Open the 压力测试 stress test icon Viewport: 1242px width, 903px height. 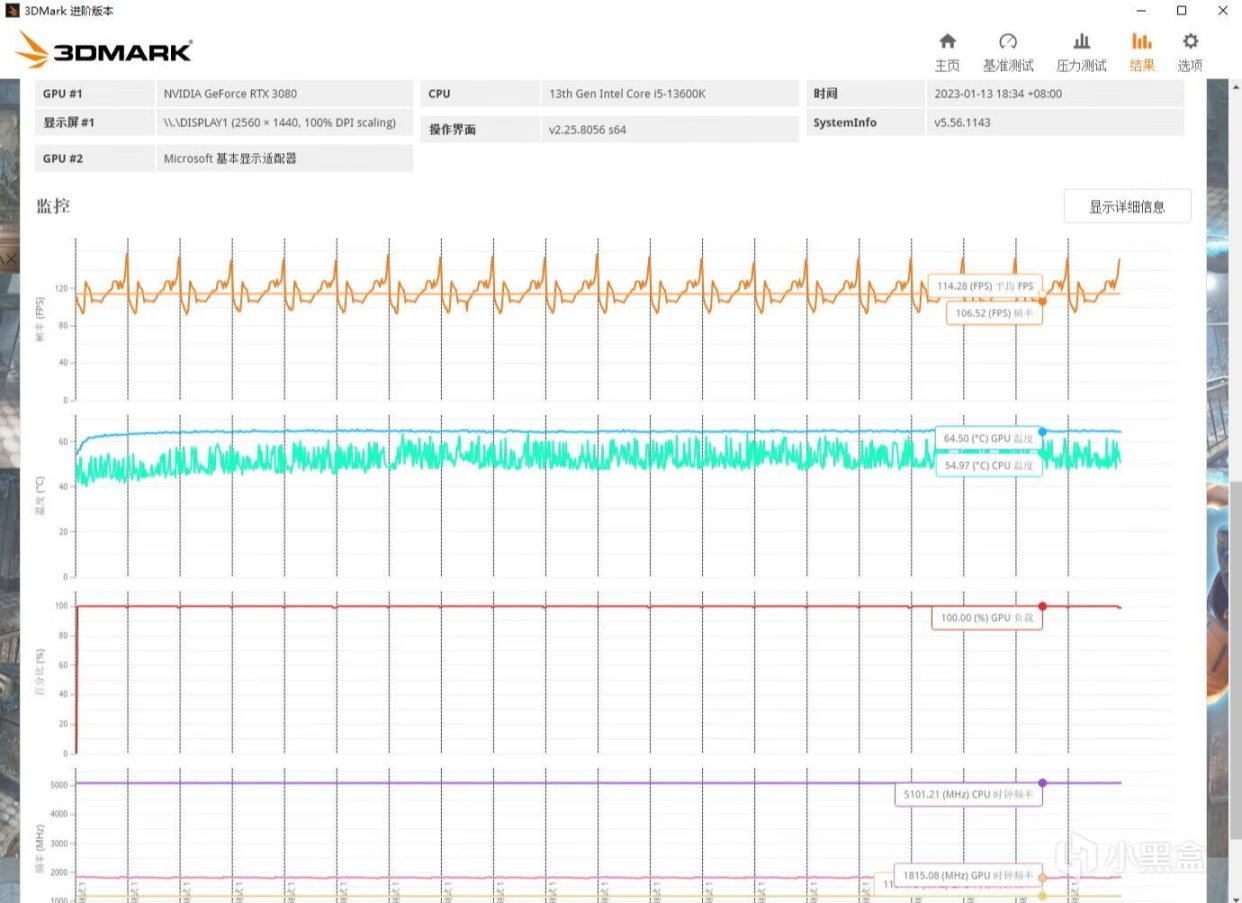click(1081, 42)
